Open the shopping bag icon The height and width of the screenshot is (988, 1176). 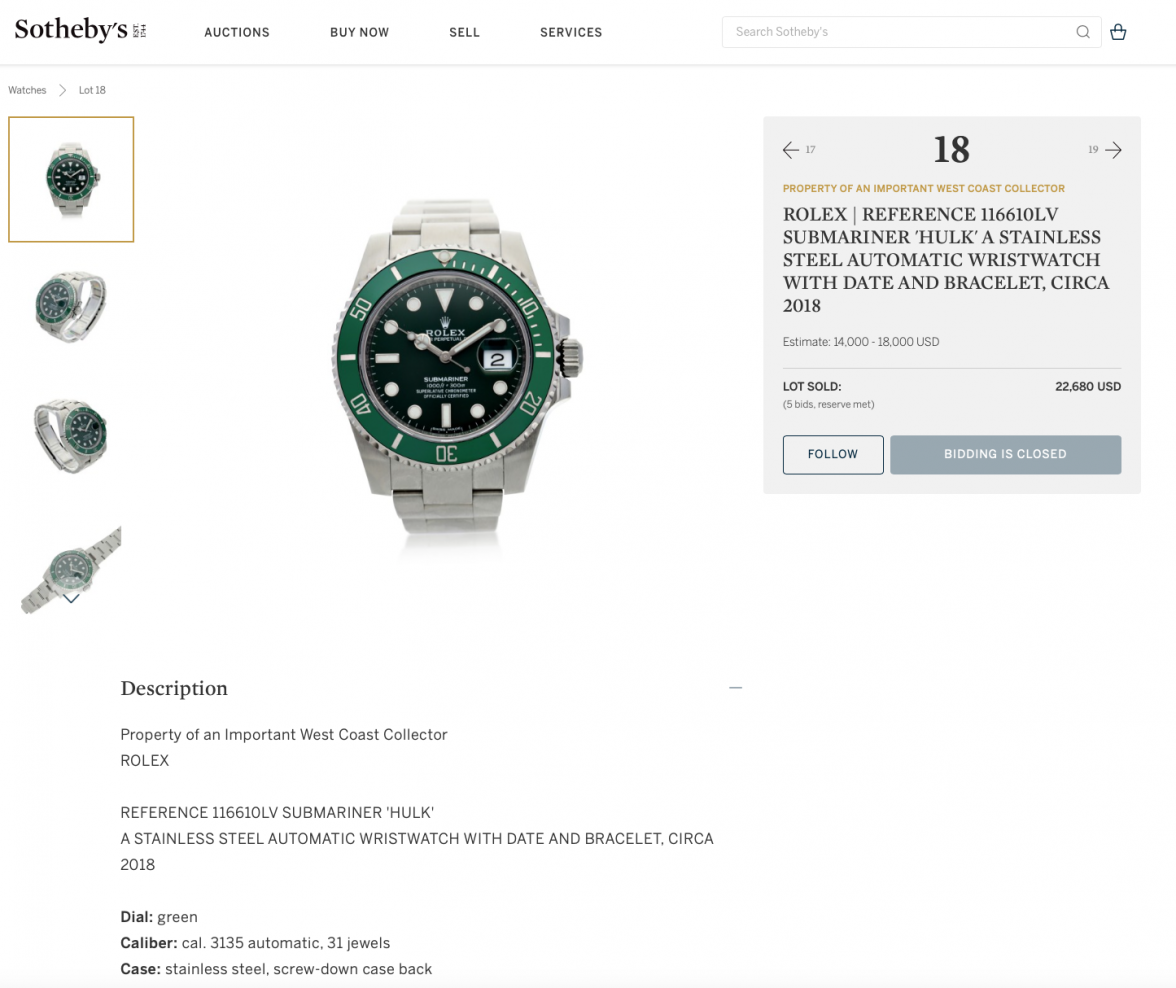pyautogui.click(x=1118, y=32)
